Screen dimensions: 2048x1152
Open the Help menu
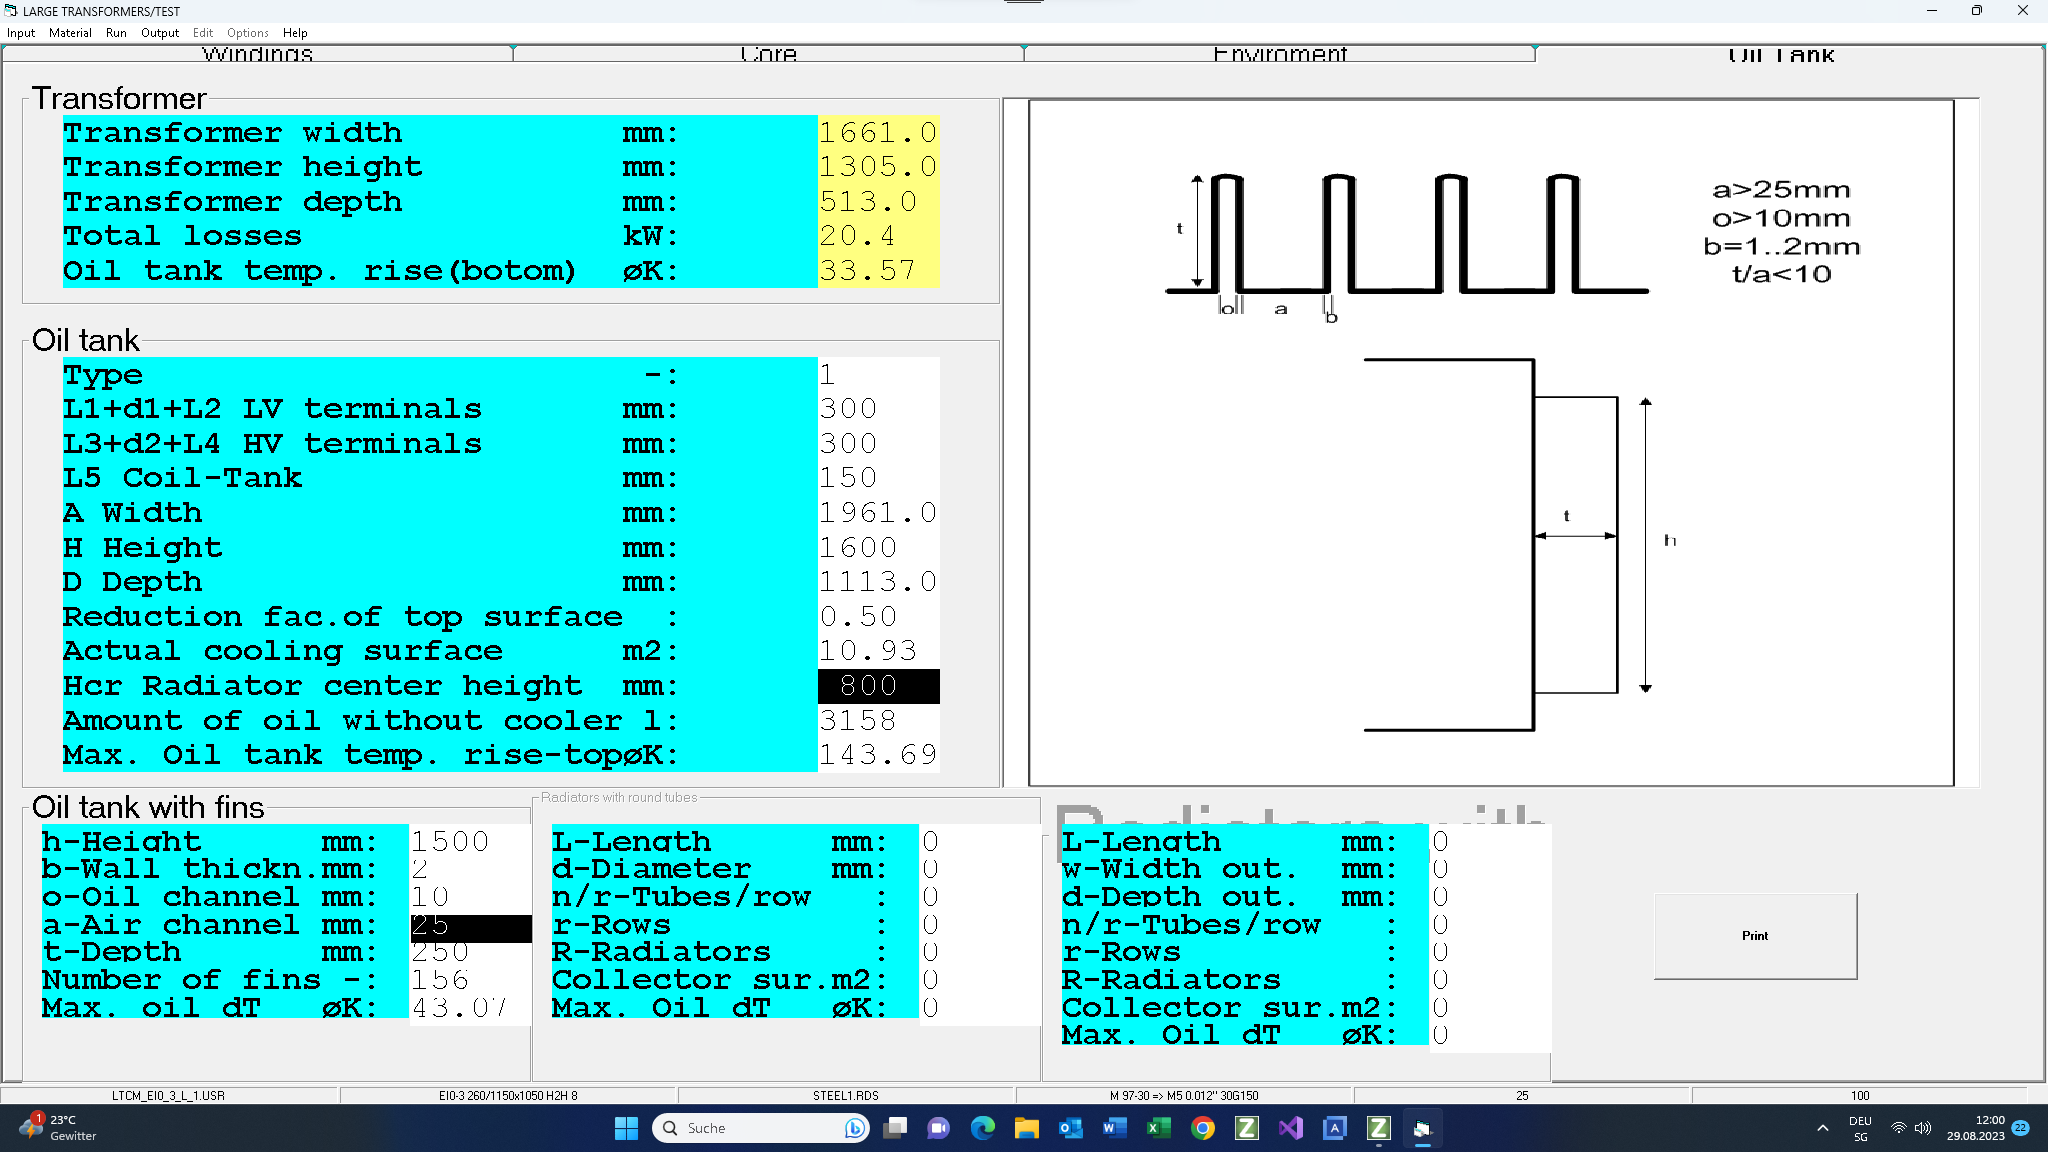click(x=295, y=33)
